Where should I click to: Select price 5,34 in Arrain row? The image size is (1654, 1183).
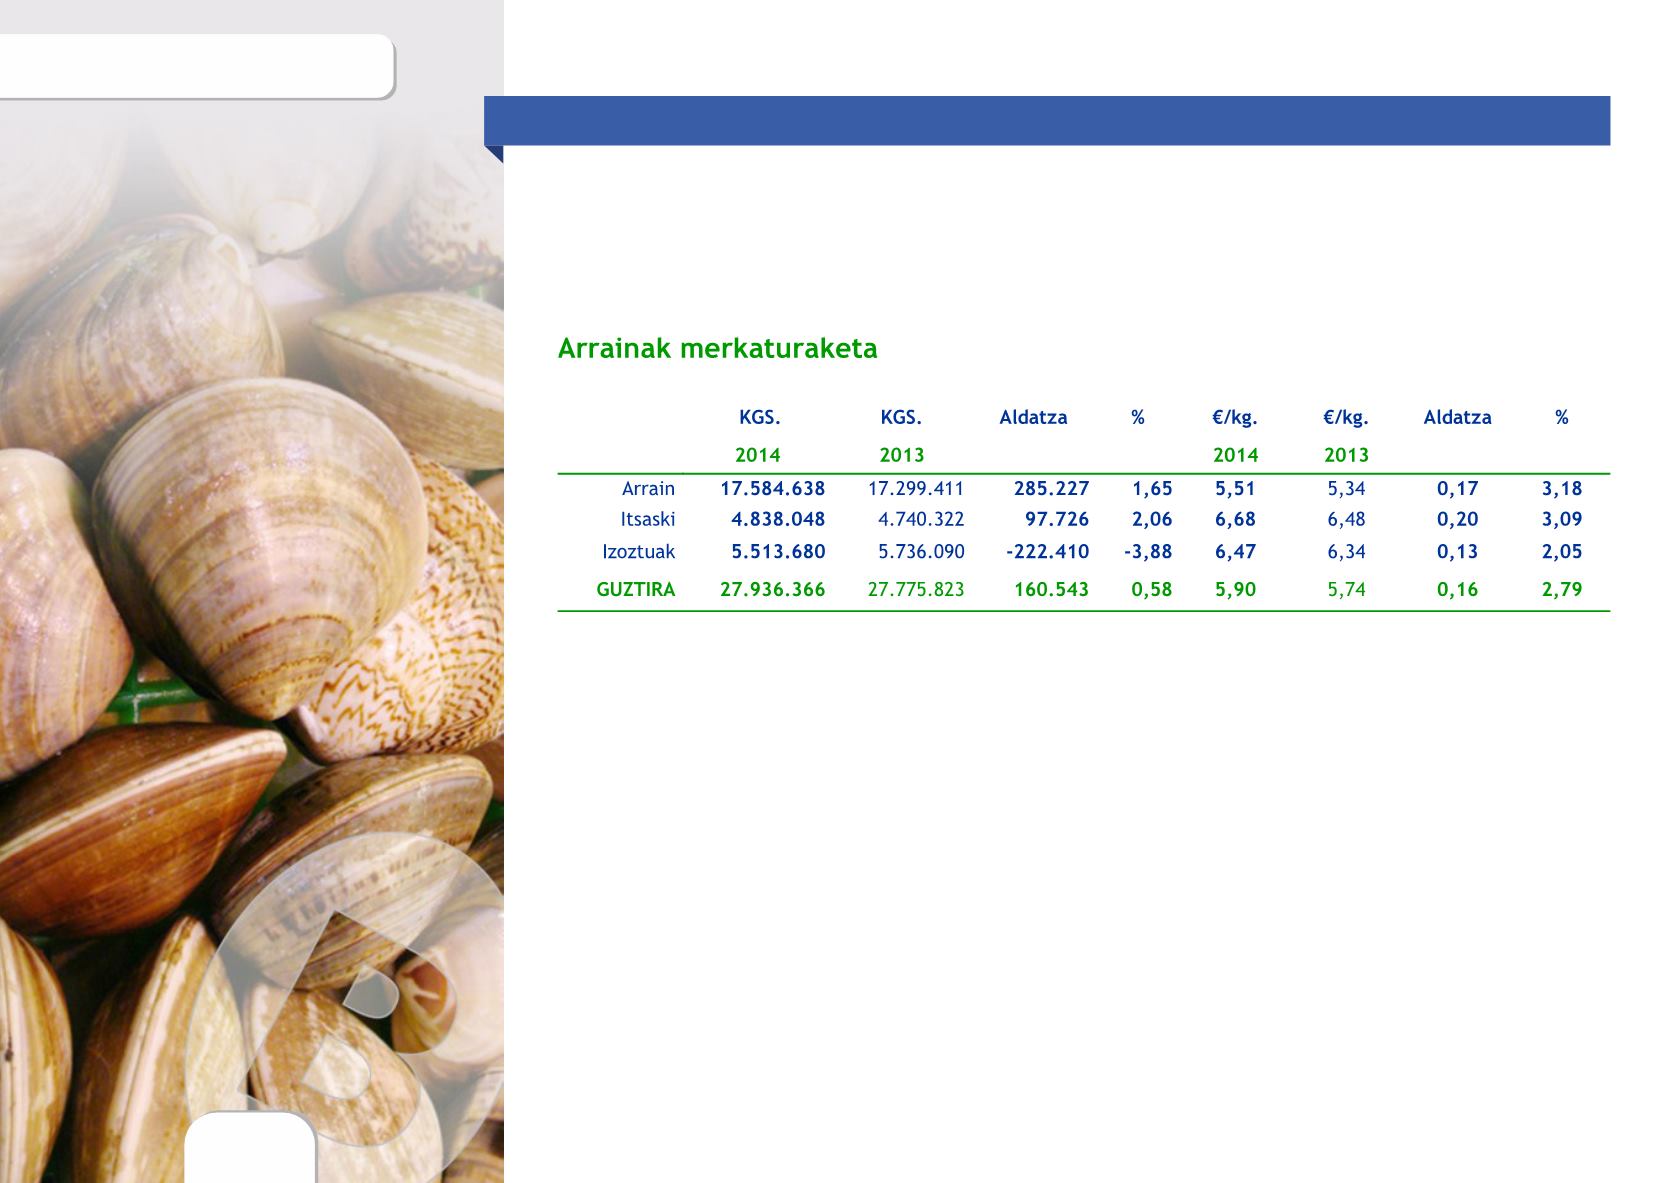1346,489
